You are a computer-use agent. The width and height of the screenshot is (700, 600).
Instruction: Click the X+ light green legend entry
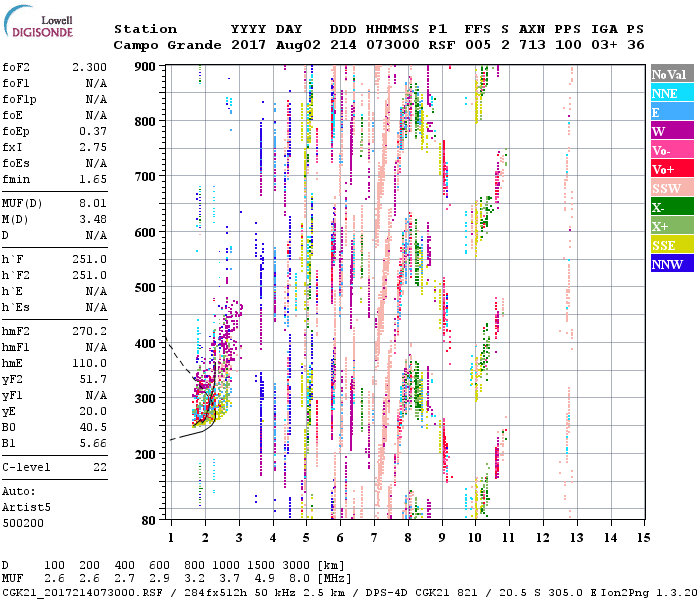pyautogui.click(x=672, y=226)
